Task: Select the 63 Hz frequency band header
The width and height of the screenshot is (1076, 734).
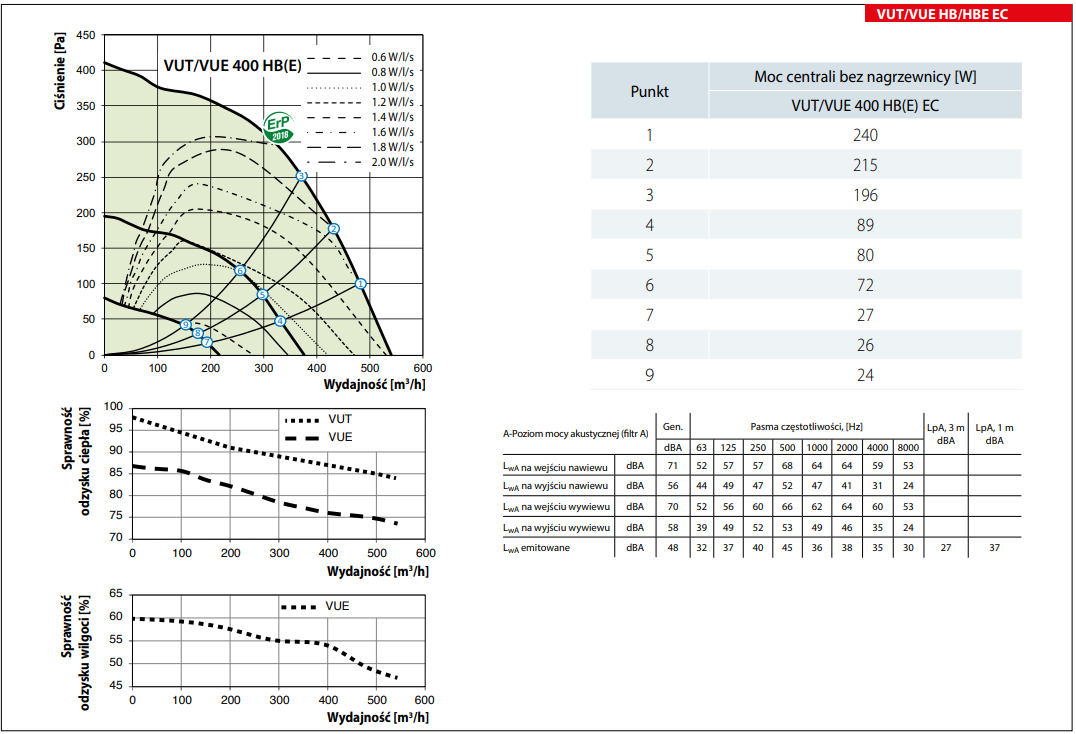Action: point(701,447)
